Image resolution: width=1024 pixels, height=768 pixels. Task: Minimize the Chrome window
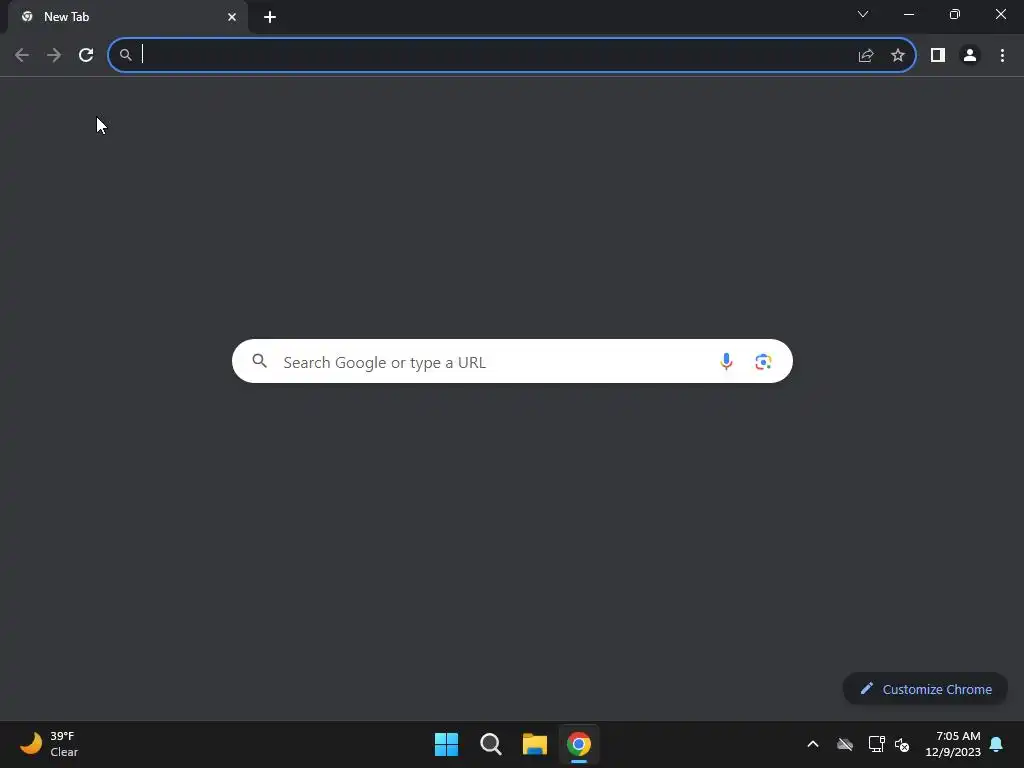tap(908, 14)
